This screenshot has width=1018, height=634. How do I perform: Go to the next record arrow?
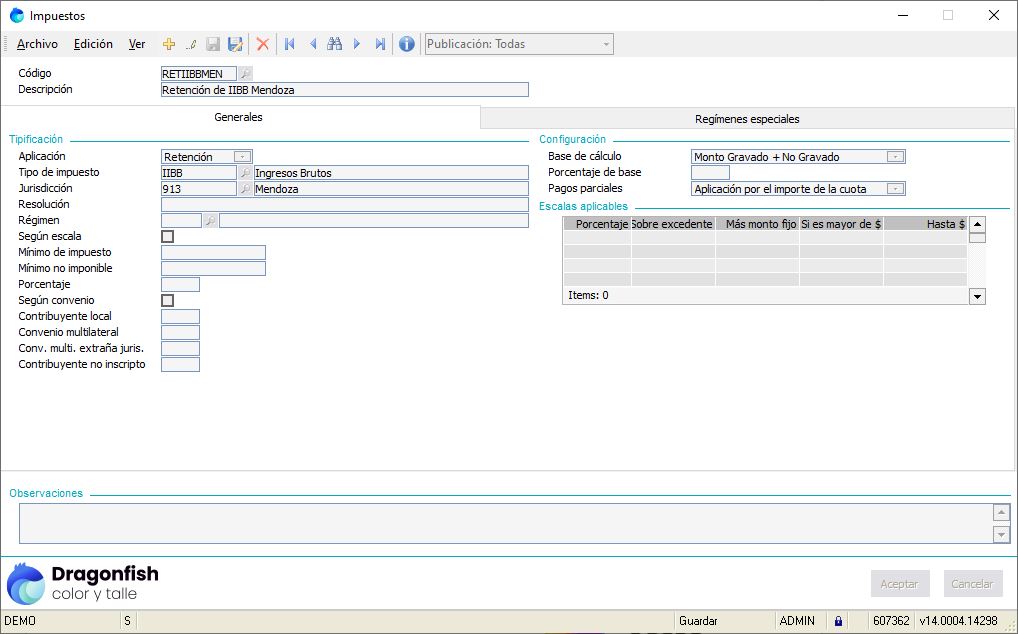(357, 44)
